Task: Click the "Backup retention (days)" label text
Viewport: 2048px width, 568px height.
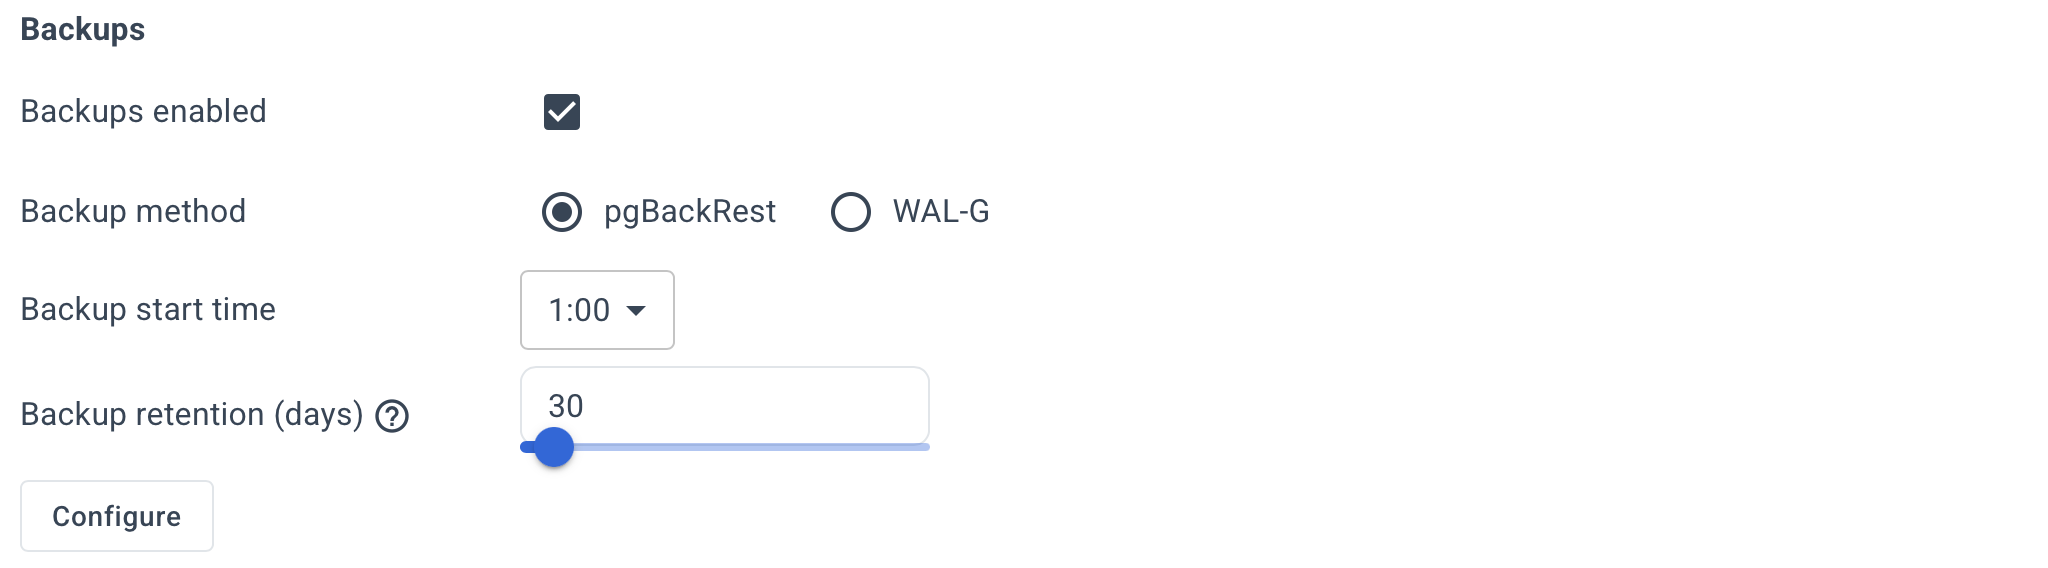Action: tap(191, 414)
